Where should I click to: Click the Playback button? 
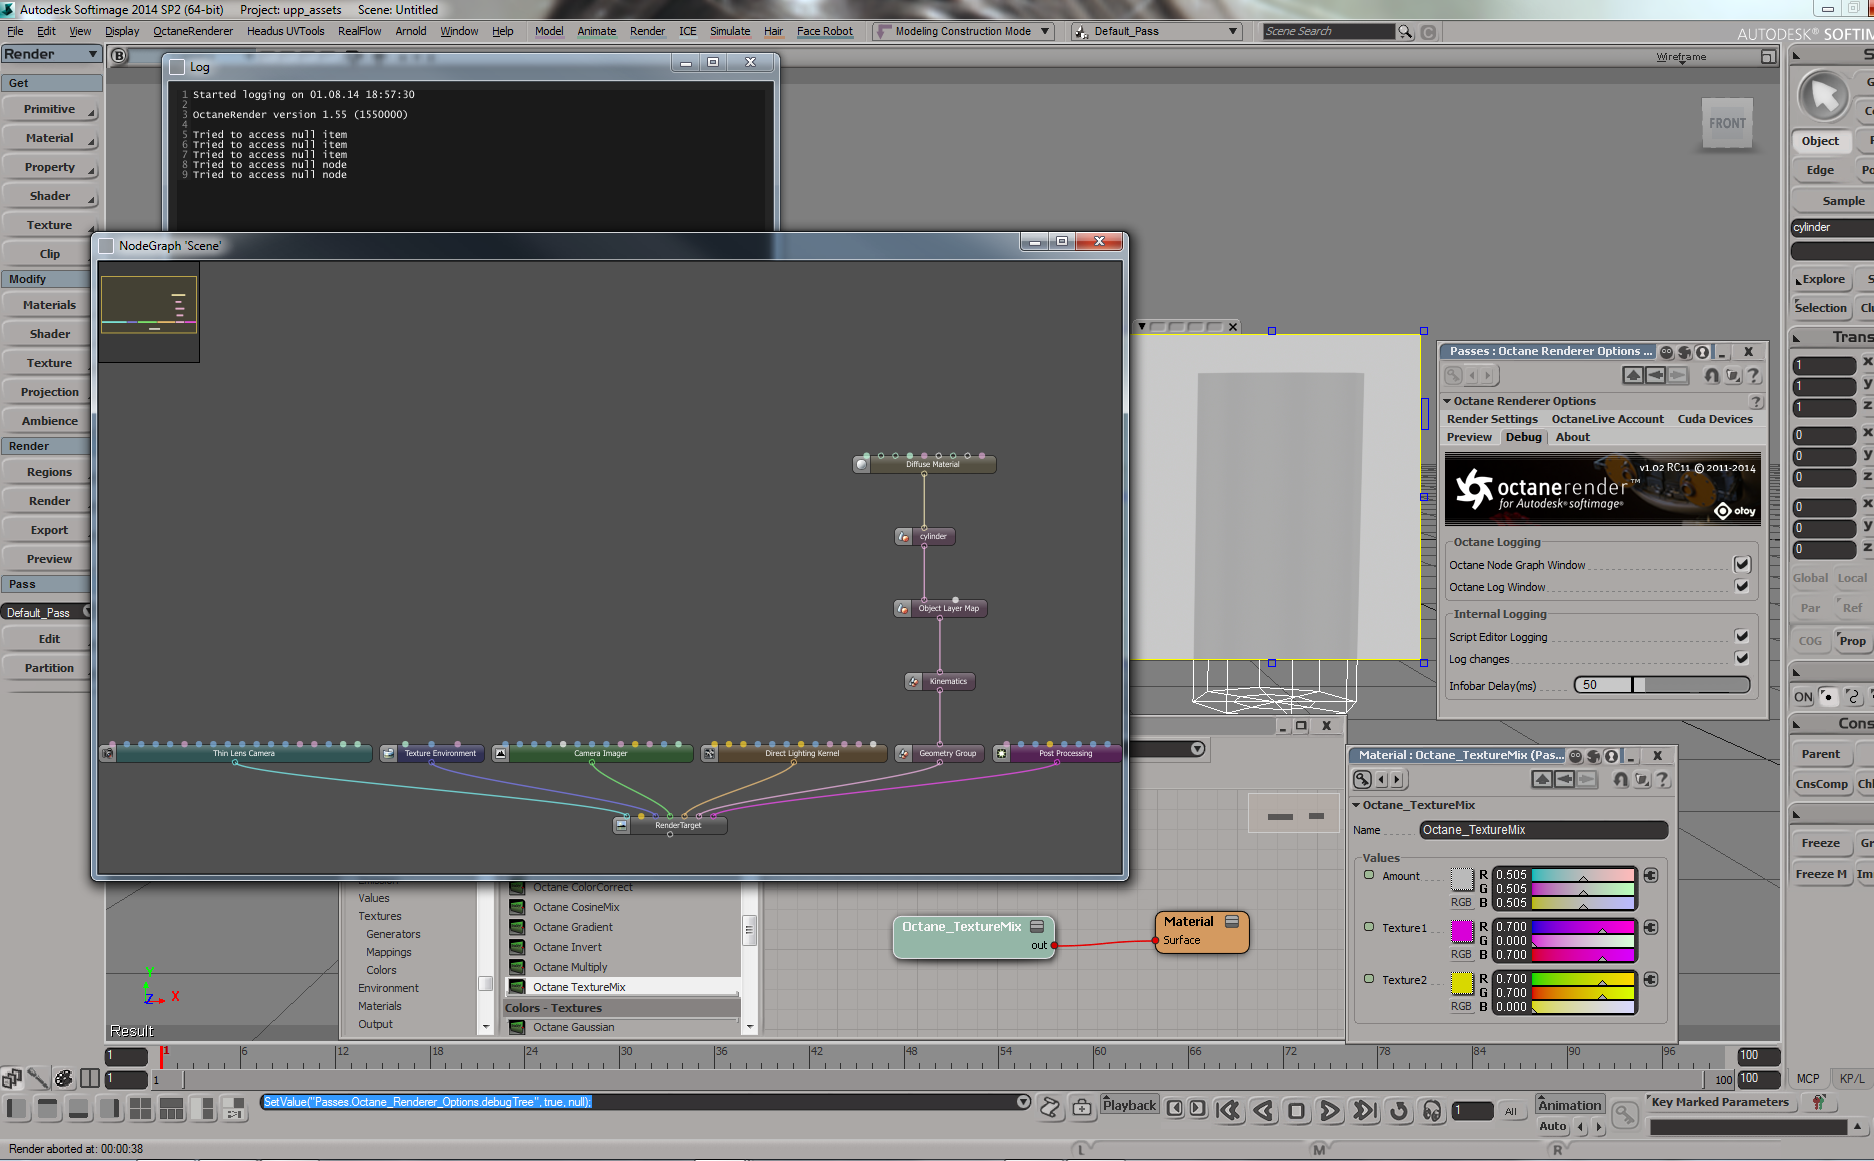point(1129,1106)
